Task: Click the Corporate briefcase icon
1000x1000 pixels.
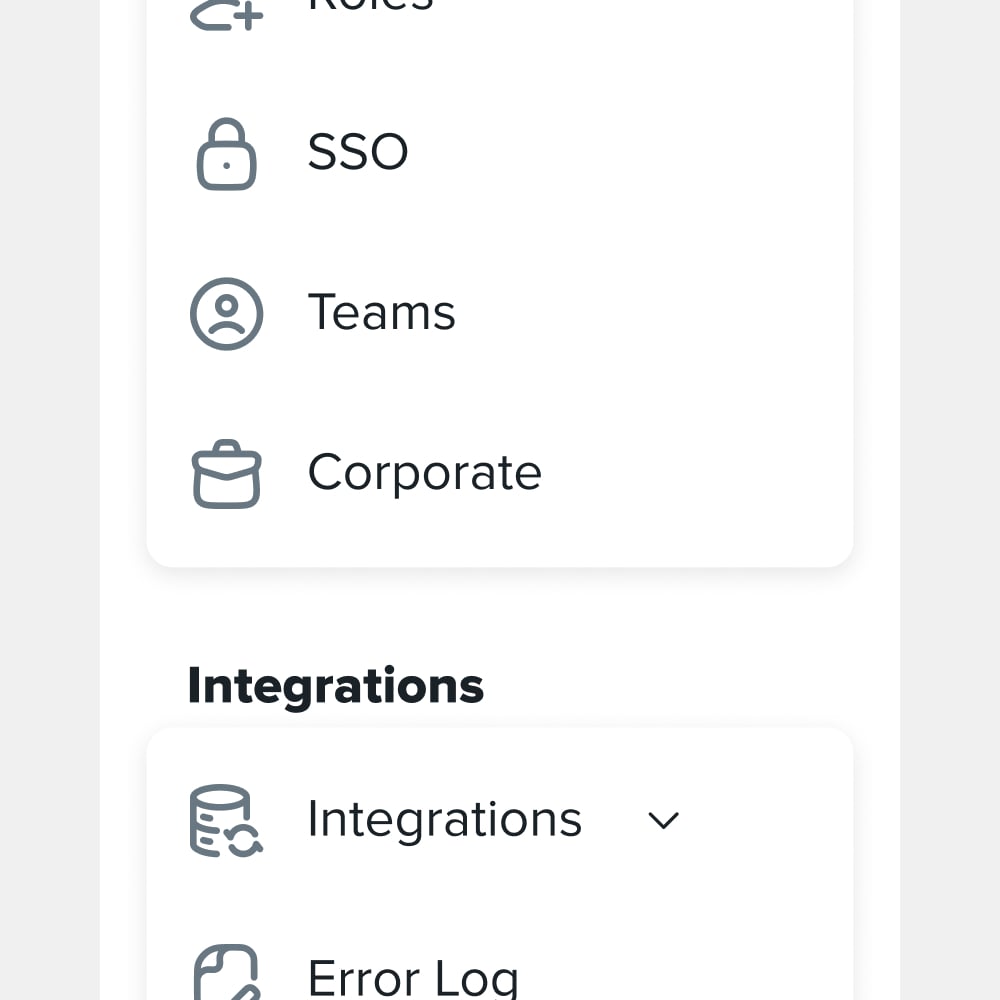Action: (227, 474)
